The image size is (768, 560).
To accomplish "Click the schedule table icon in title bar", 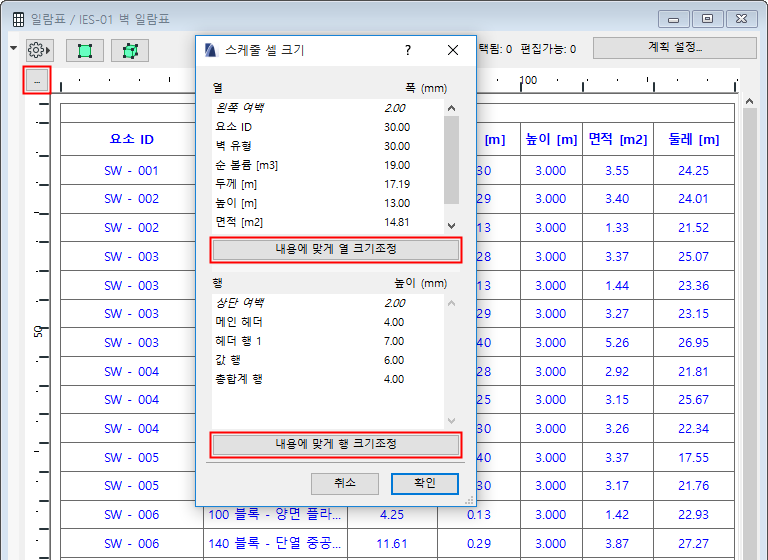I will [x=18, y=20].
